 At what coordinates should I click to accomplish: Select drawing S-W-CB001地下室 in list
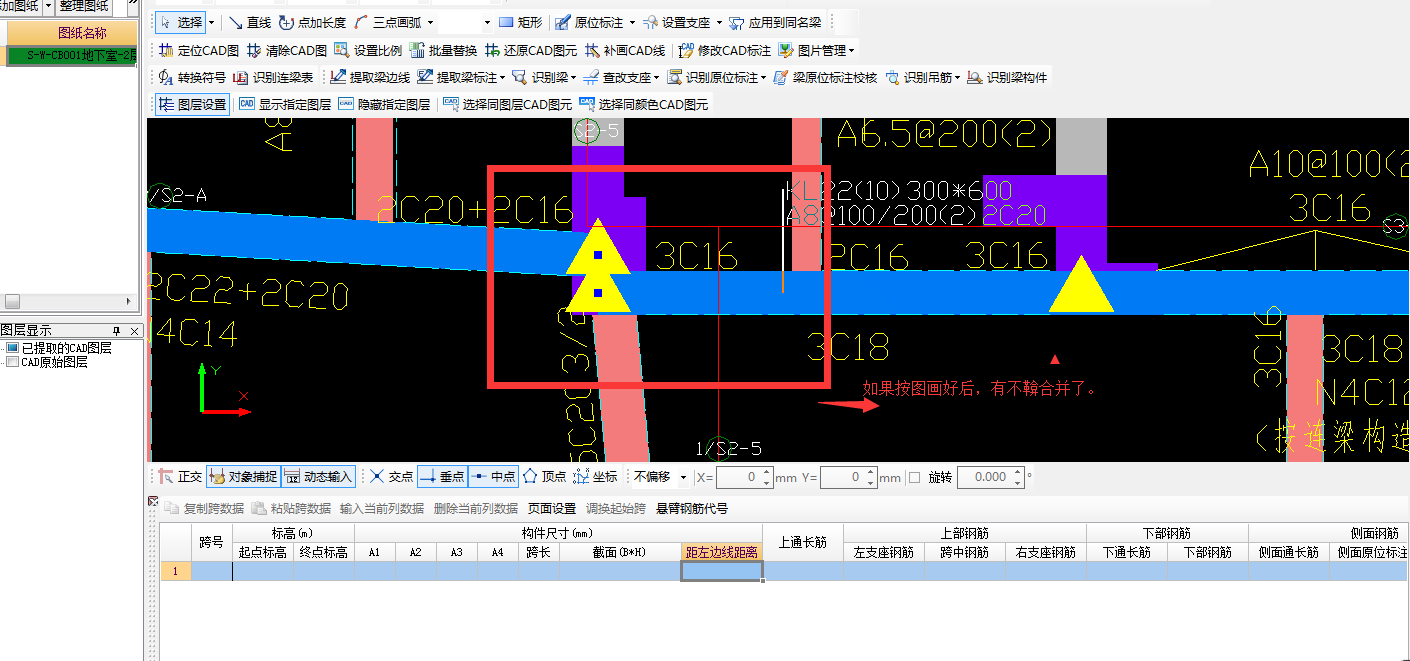click(x=70, y=56)
